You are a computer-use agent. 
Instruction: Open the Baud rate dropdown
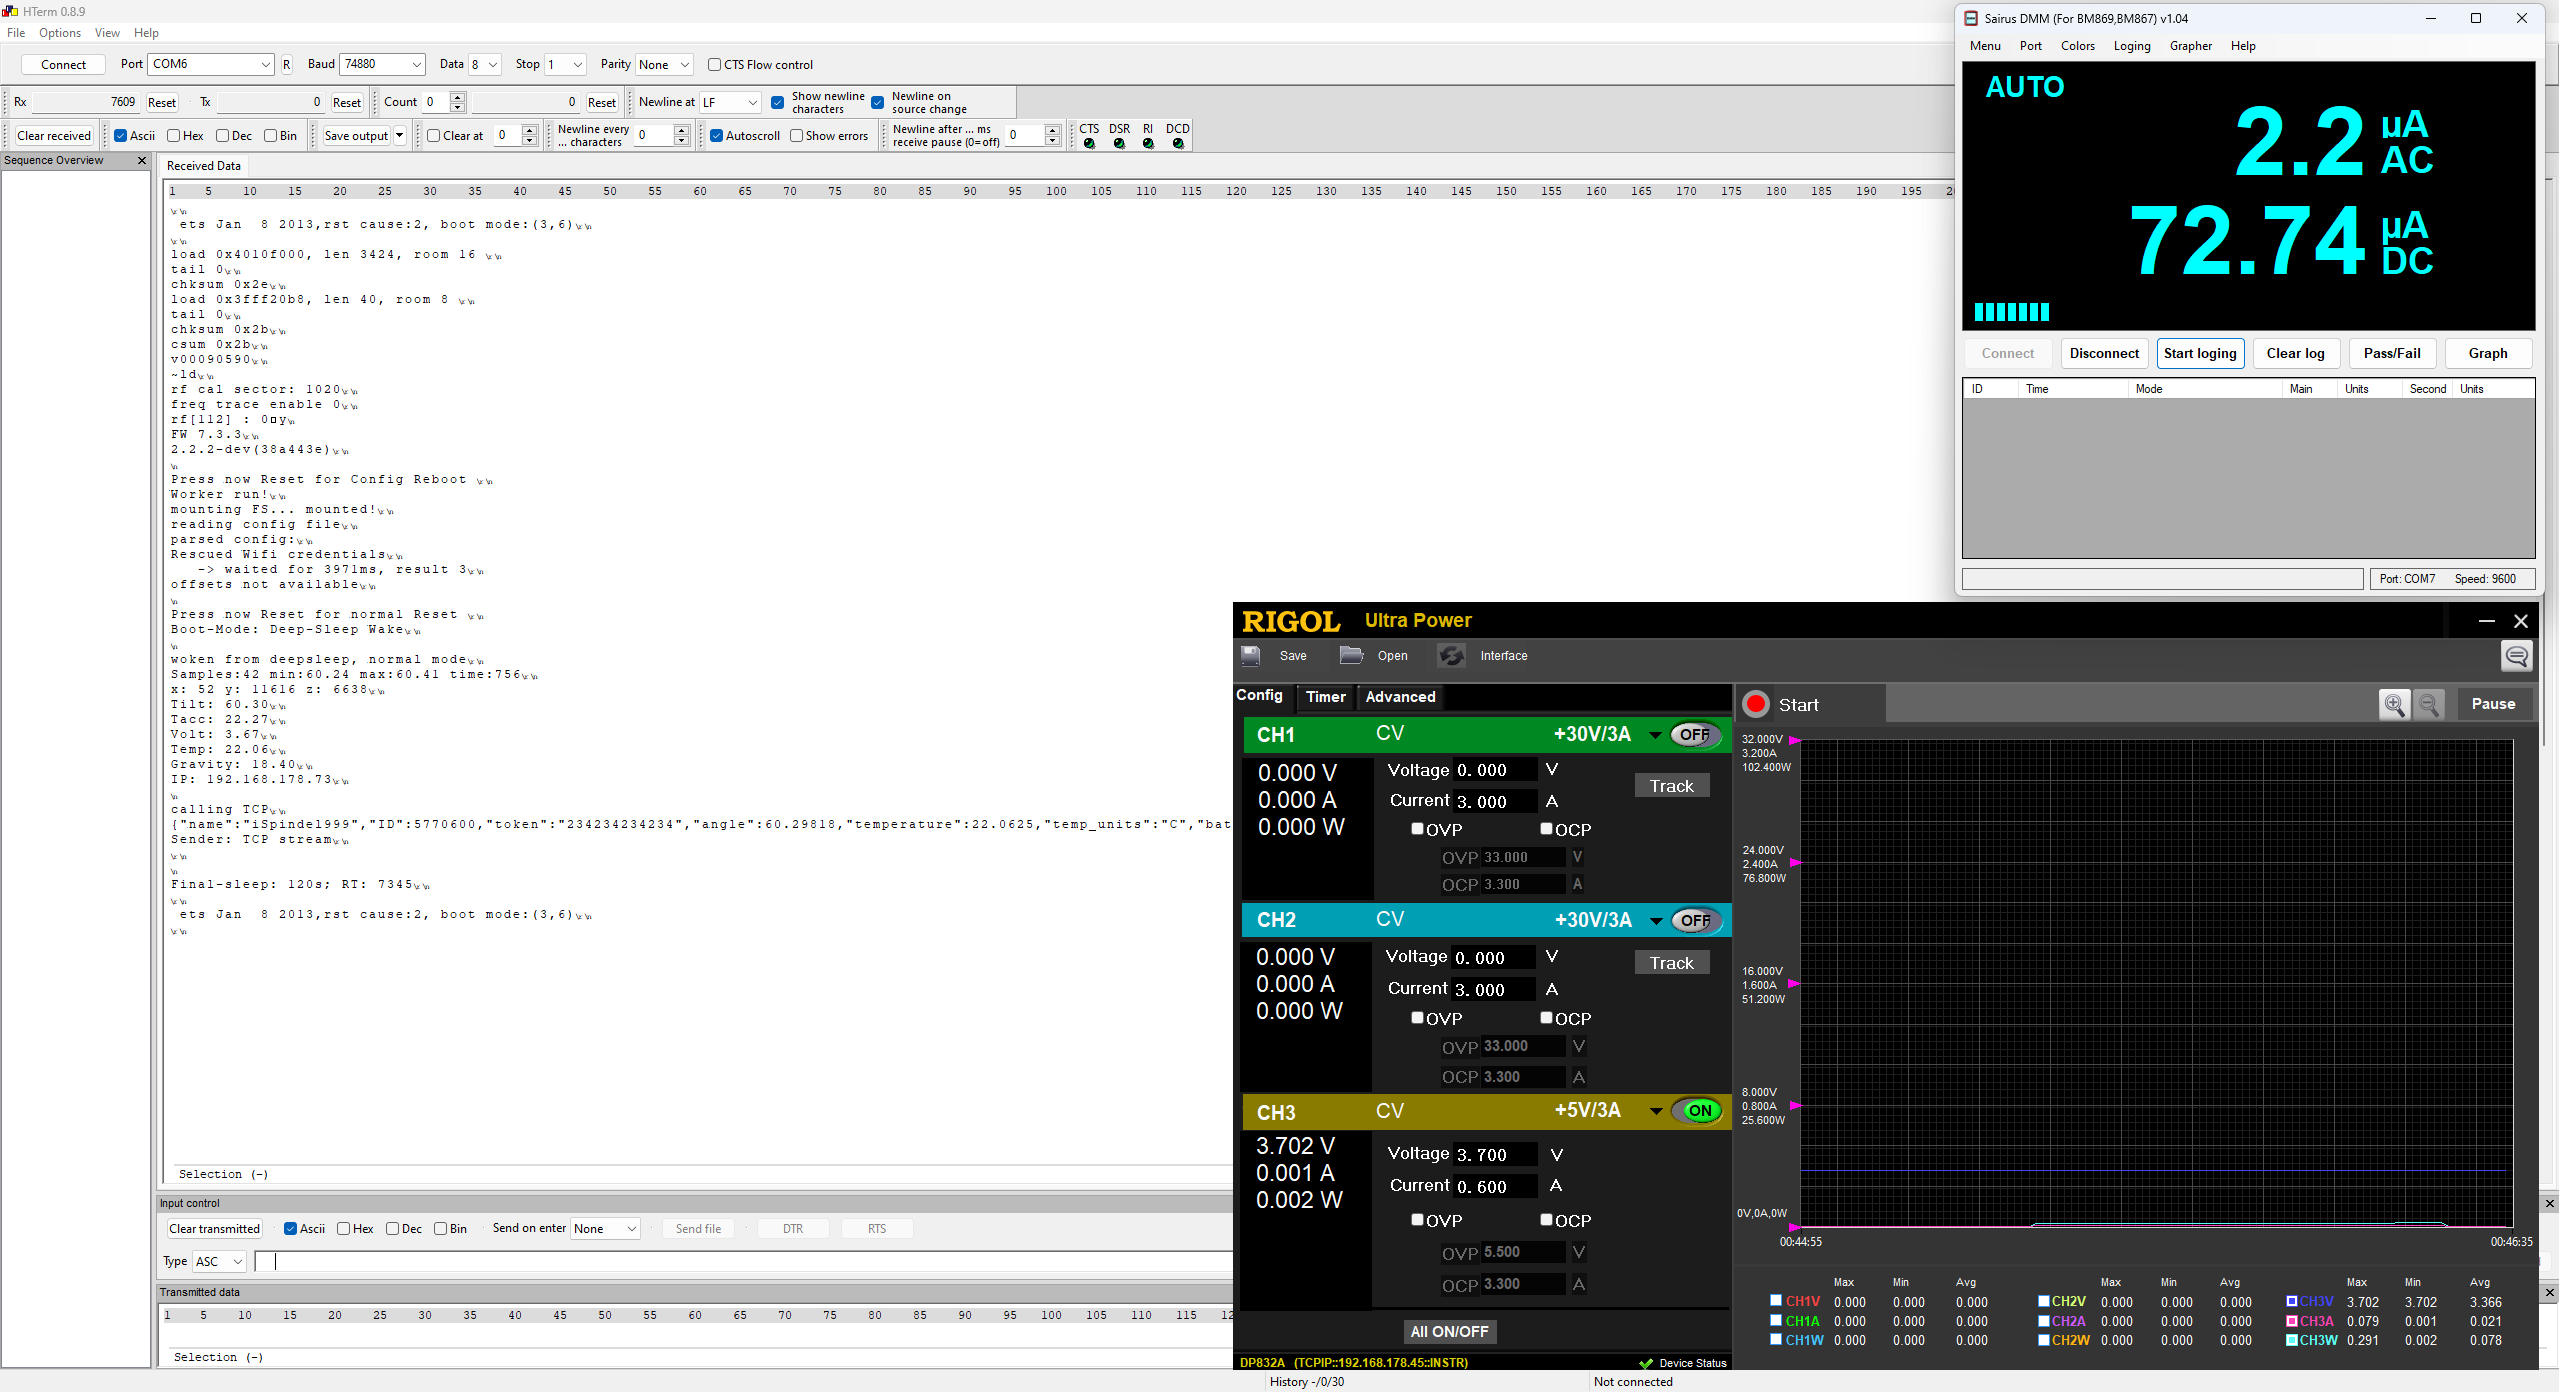tap(416, 65)
